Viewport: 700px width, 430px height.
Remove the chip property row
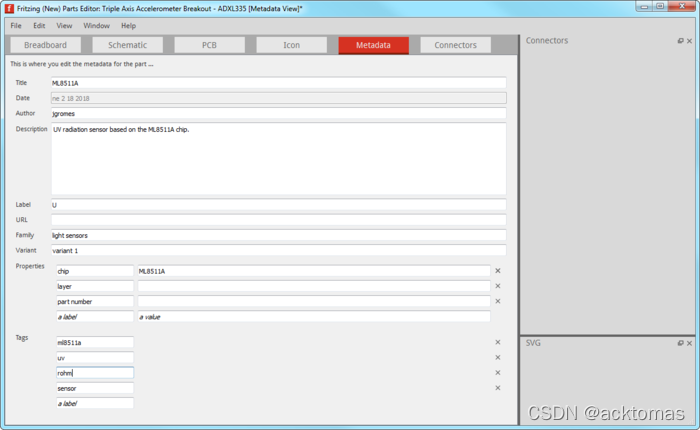pos(498,271)
